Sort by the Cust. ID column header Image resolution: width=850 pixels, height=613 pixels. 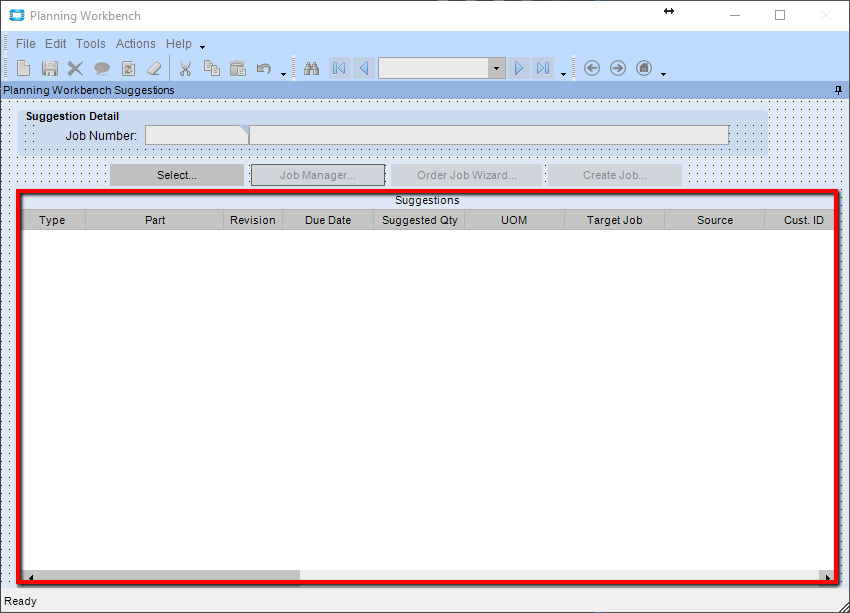800,220
